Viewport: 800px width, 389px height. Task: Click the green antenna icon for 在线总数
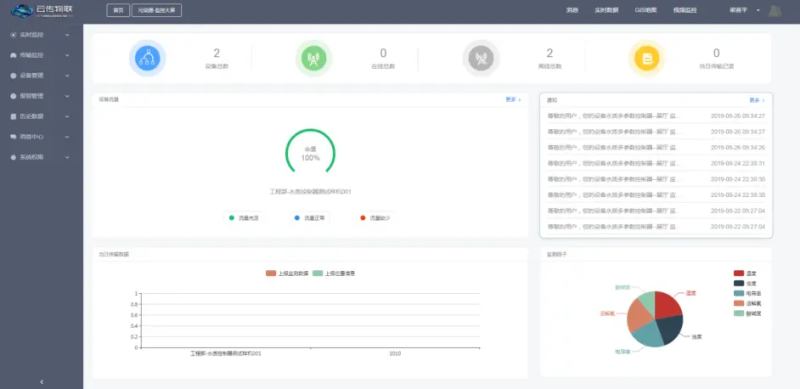tap(314, 58)
